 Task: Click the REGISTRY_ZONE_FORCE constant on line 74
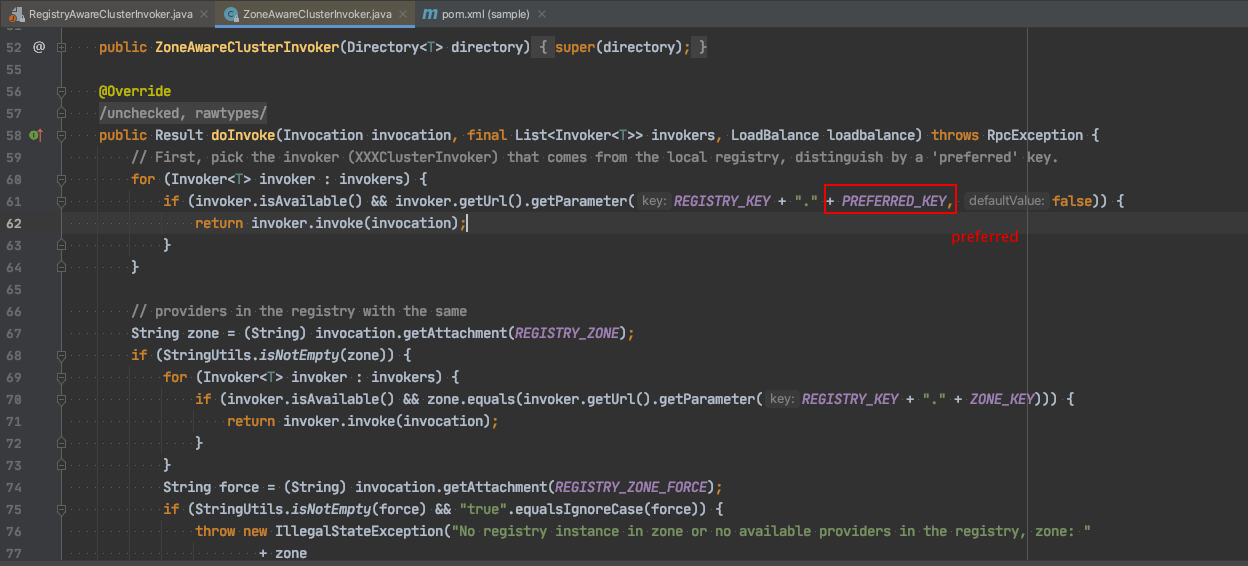click(x=636, y=487)
